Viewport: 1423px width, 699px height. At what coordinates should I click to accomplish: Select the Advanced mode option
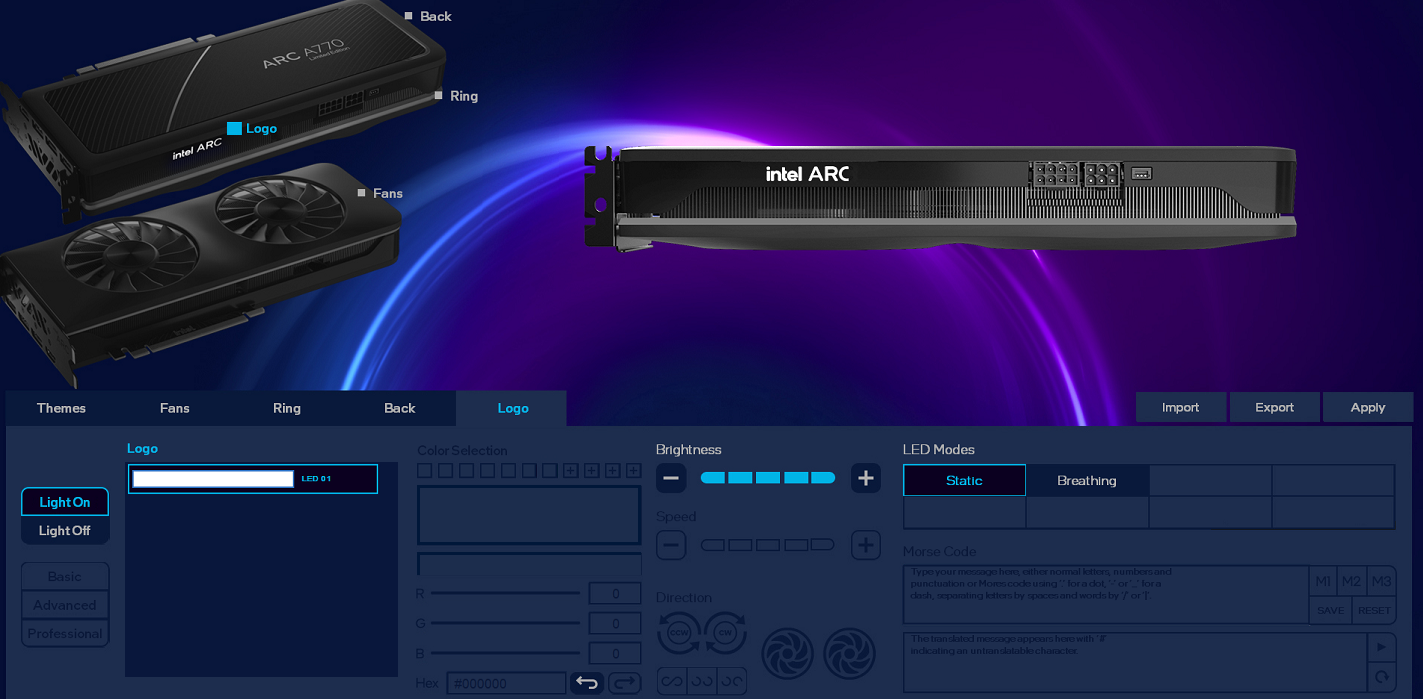[x=65, y=605]
